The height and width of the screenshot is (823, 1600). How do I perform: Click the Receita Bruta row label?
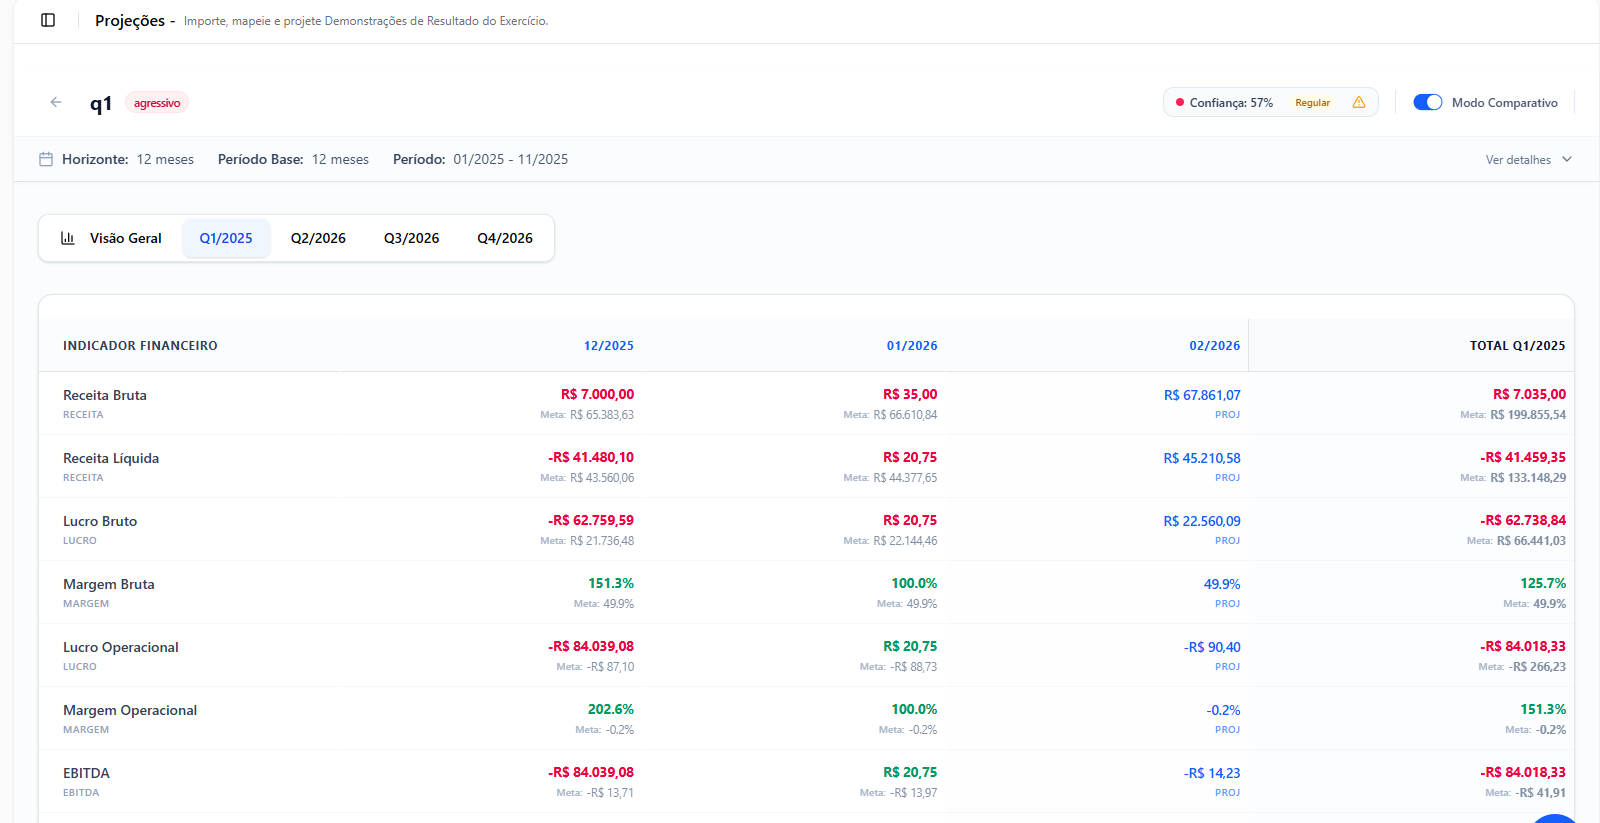pos(105,395)
